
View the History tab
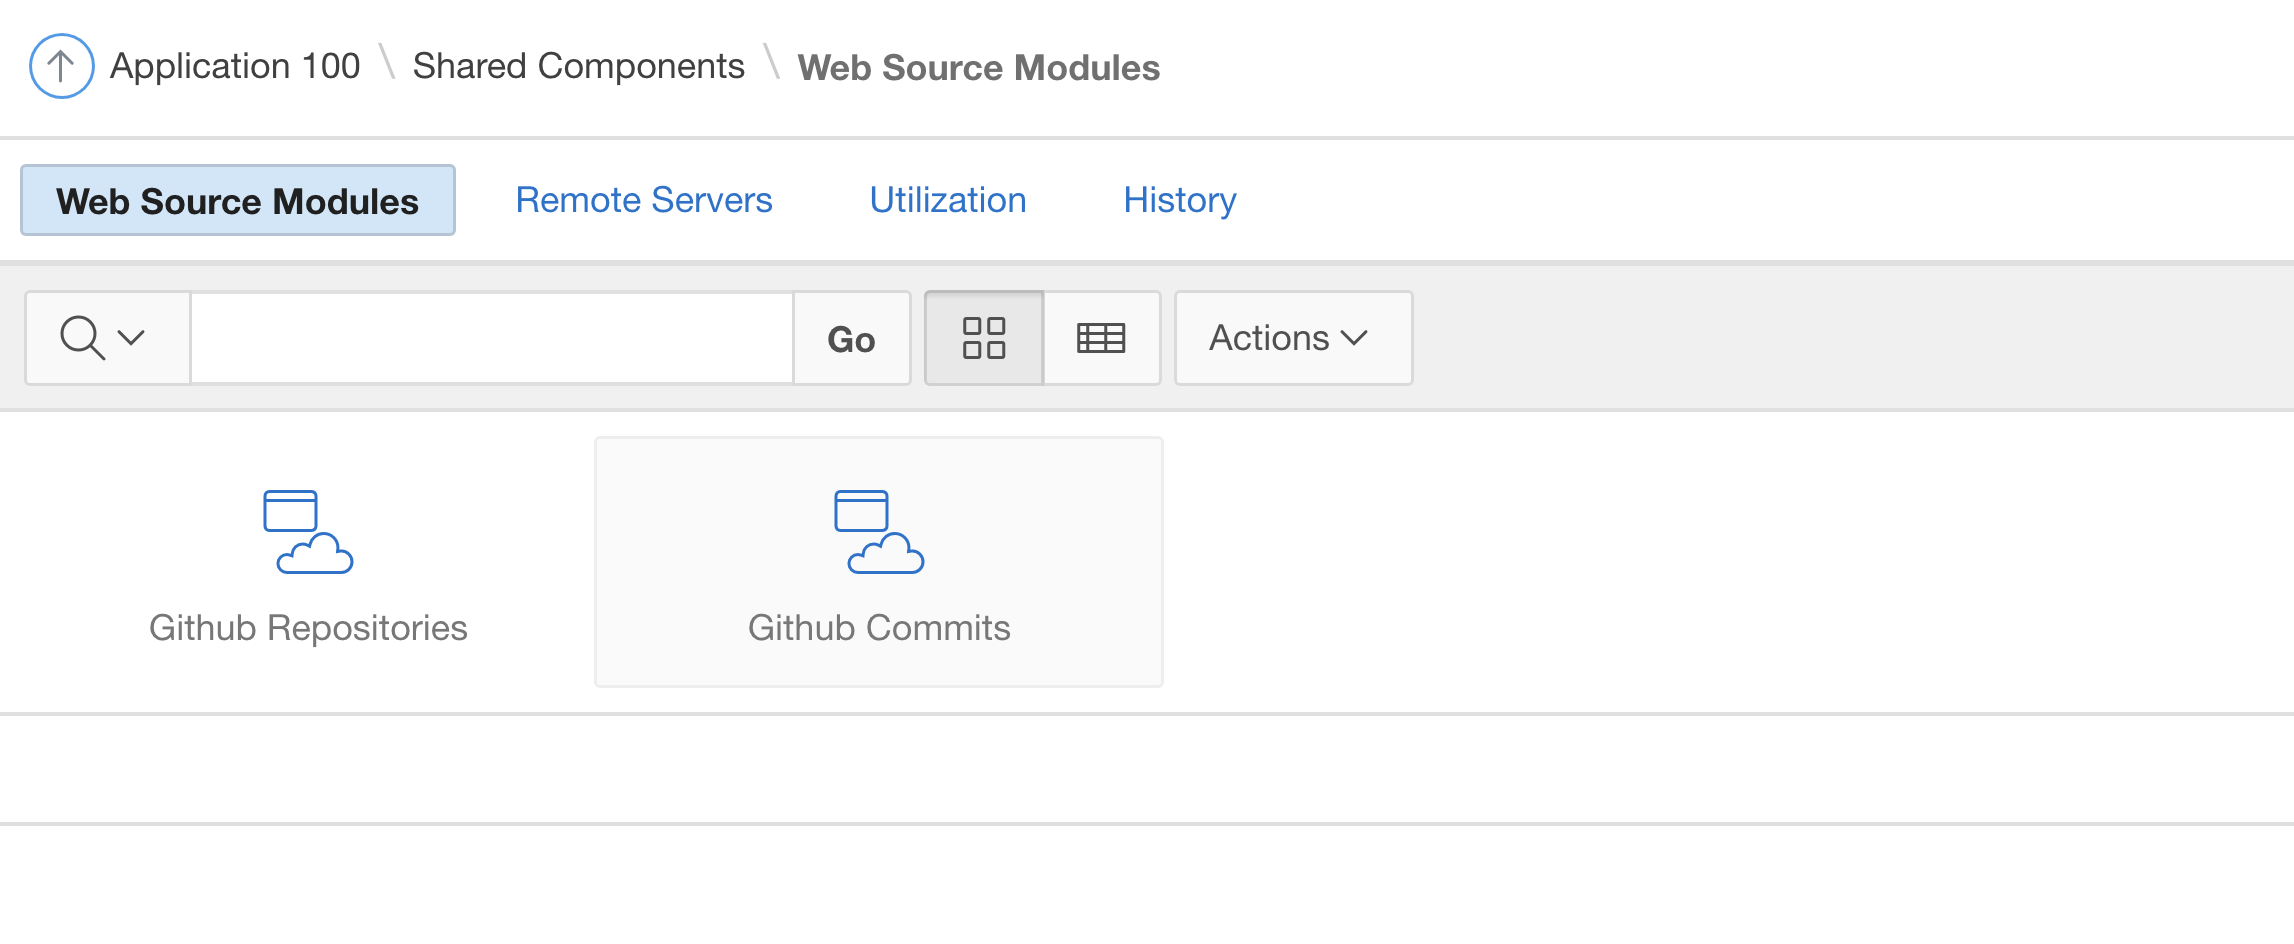click(x=1180, y=200)
